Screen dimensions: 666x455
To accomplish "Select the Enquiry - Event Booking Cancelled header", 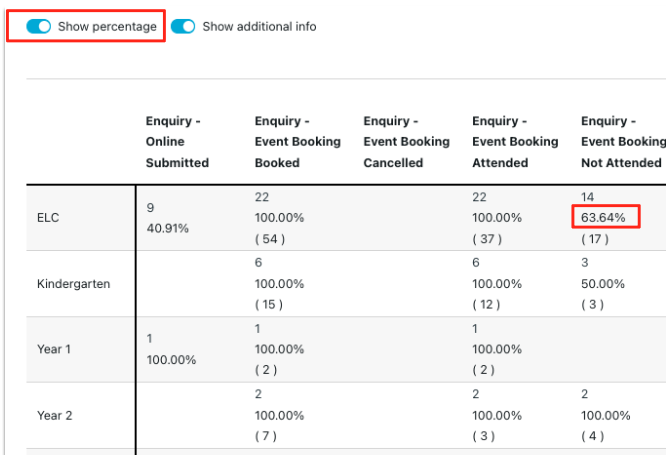I will (x=406, y=142).
